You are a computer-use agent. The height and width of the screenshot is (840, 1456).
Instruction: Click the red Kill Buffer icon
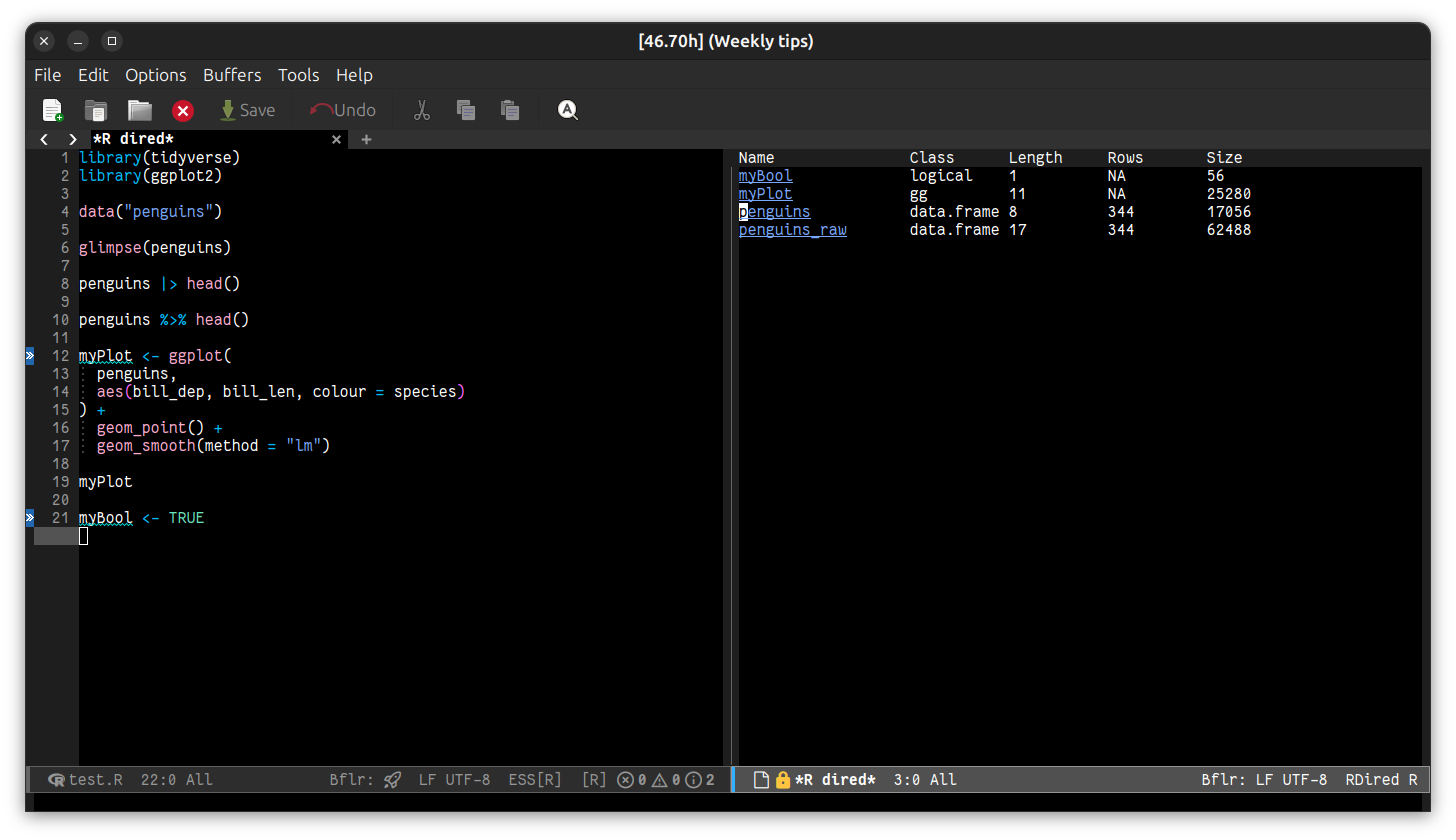[183, 110]
